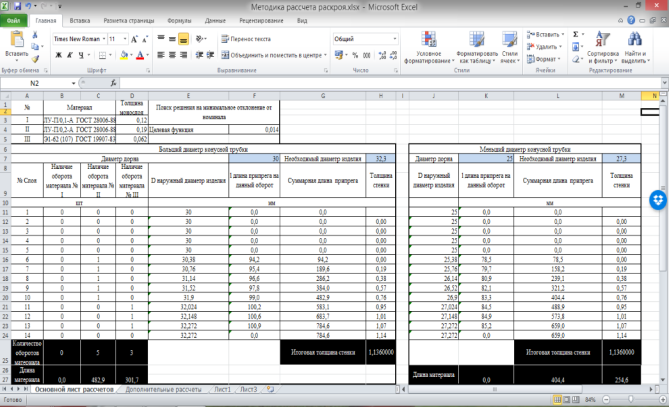Decrease font size with shrink font icon
The image size is (669, 408).
tap(145, 39)
